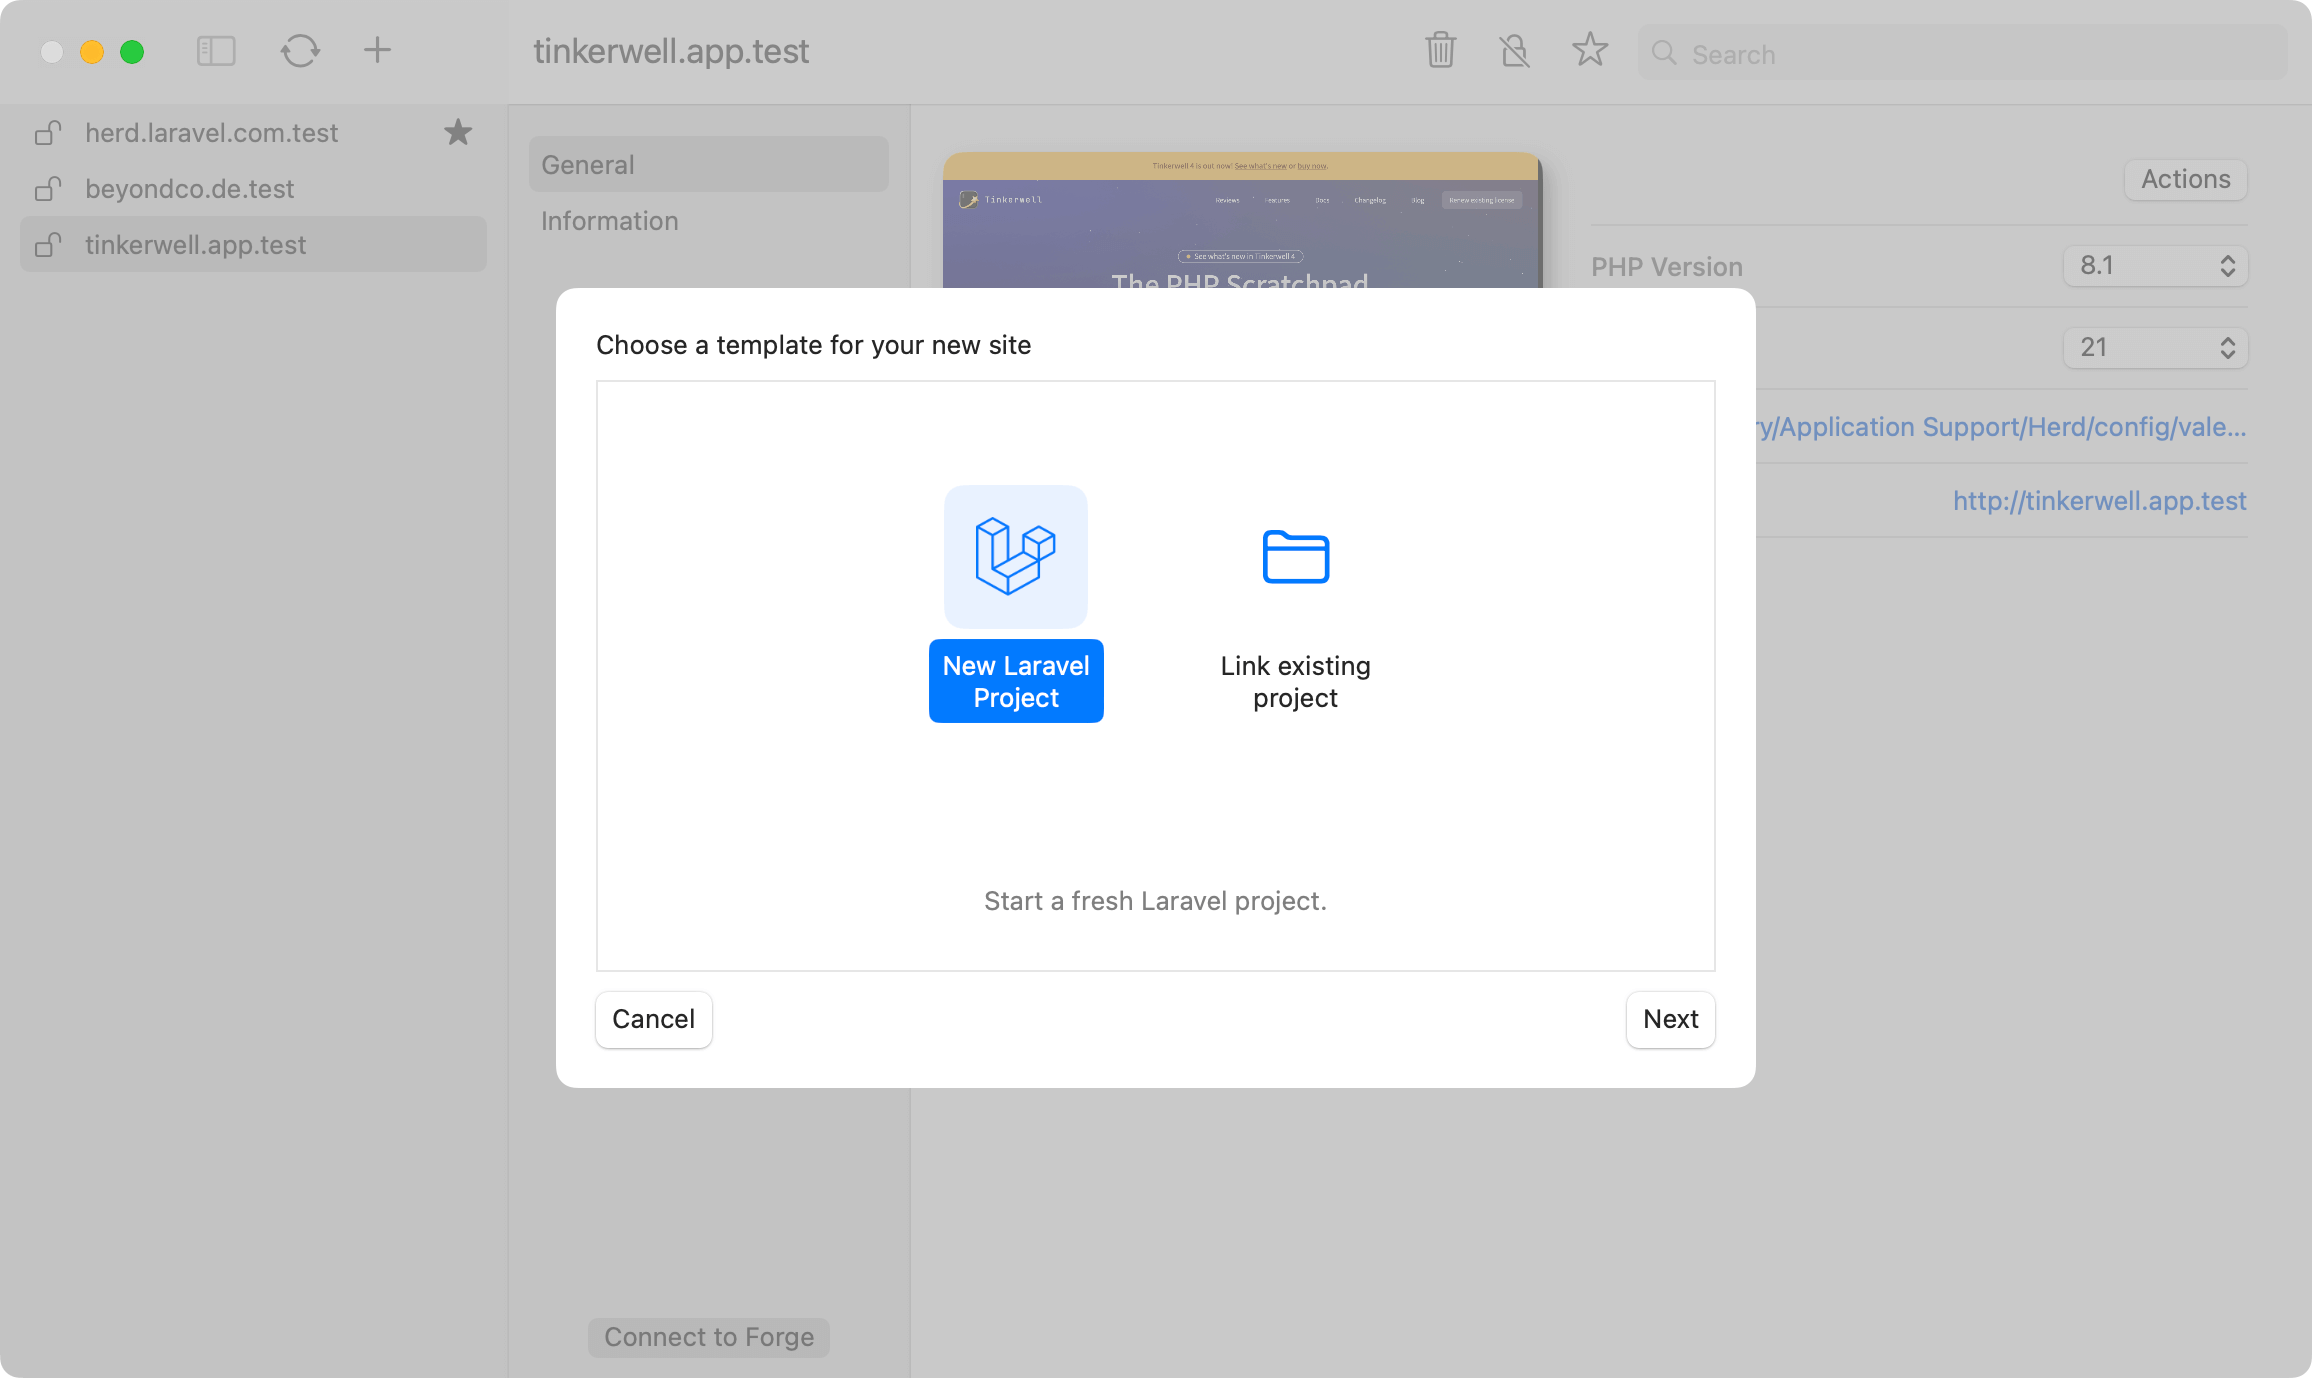The height and width of the screenshot is (1378, 2312).
Task: Click the refresh sites icon
Action: pos(300,50)
